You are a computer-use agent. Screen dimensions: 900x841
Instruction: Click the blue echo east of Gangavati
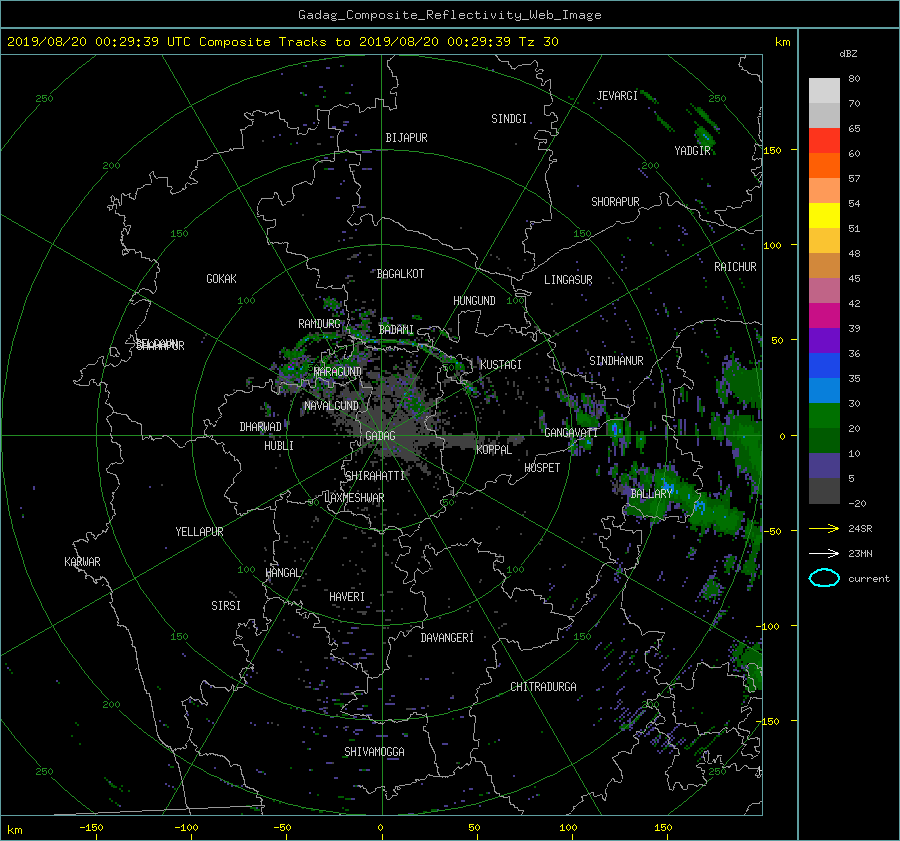616,429
